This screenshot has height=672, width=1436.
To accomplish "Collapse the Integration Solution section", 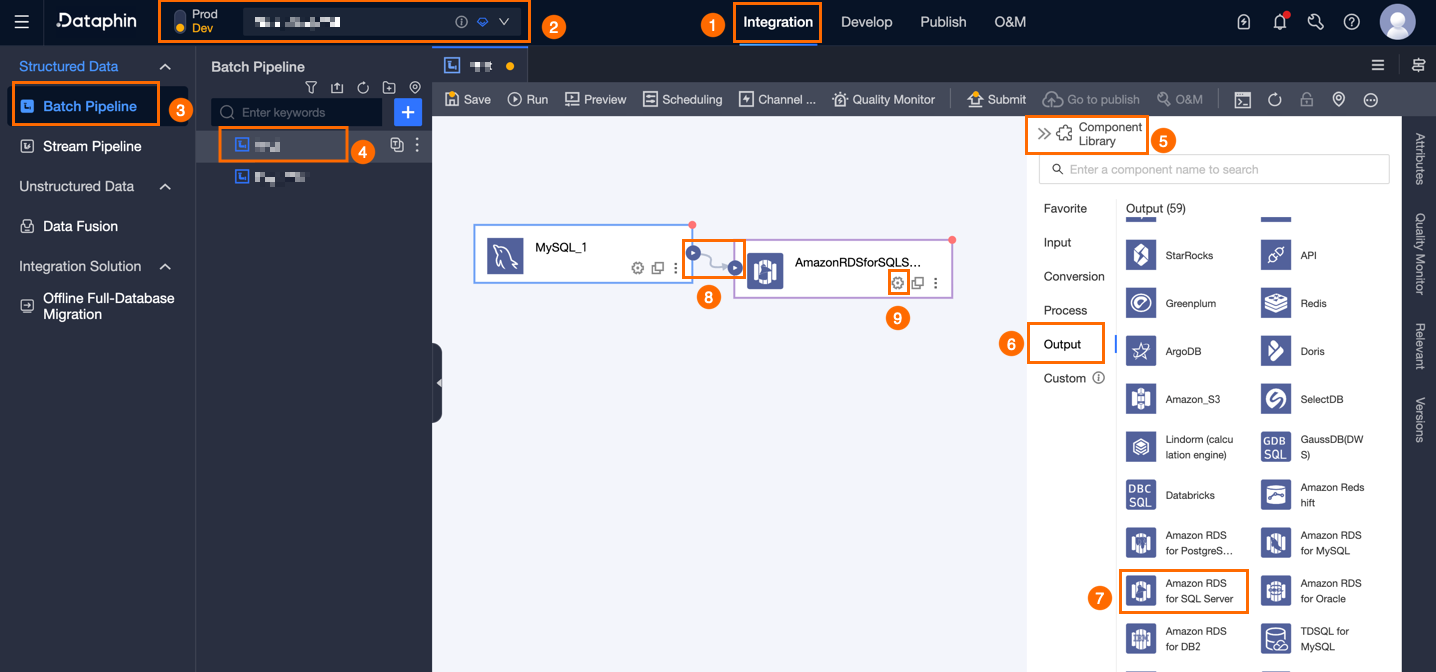I will [x=166, y=266].
